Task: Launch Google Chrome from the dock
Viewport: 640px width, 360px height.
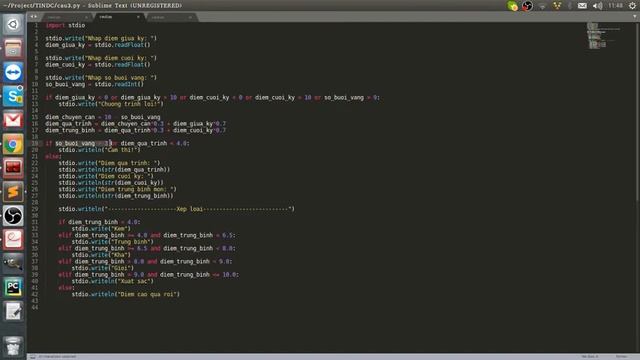Action: tap(13, 144)
